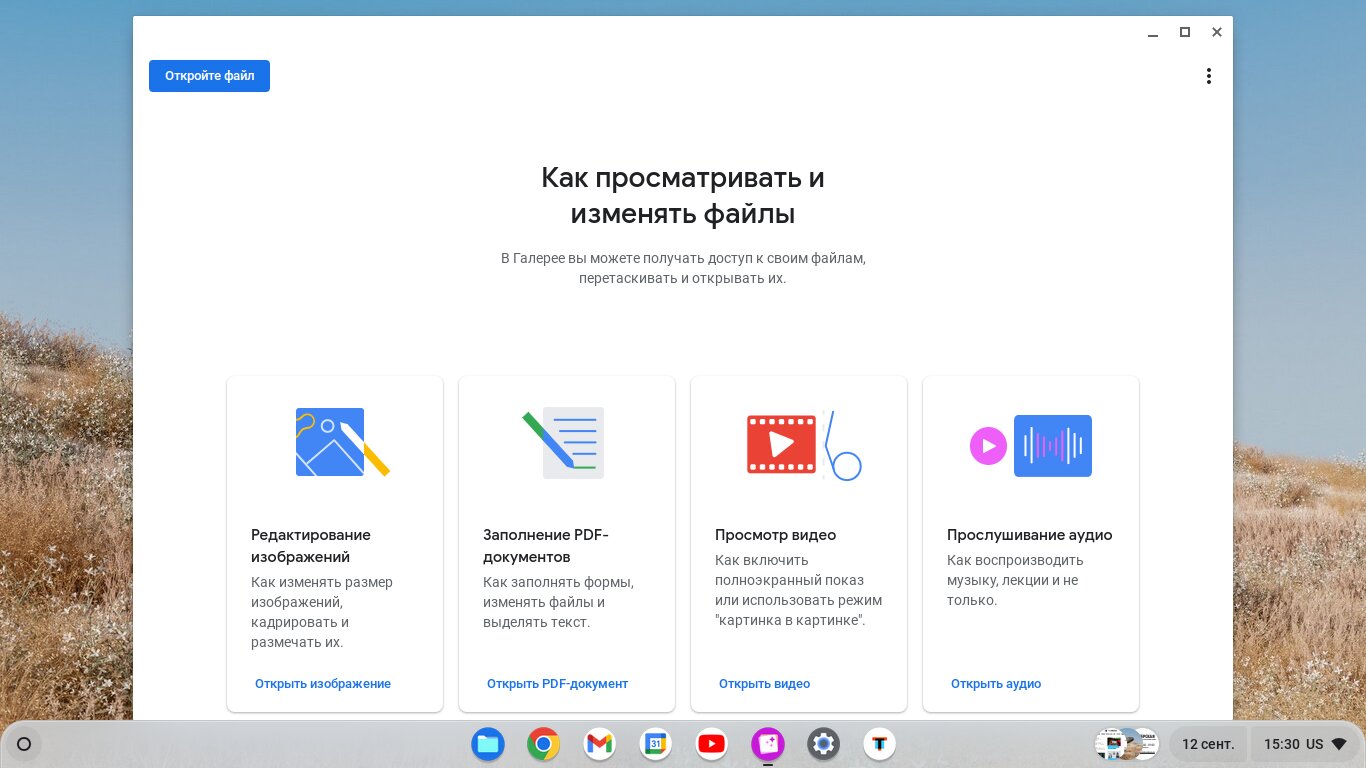The height and width of the screenshot is (768, 1366).
Task: Click the "Открыть аудио" link
Action: click(996, 684)
